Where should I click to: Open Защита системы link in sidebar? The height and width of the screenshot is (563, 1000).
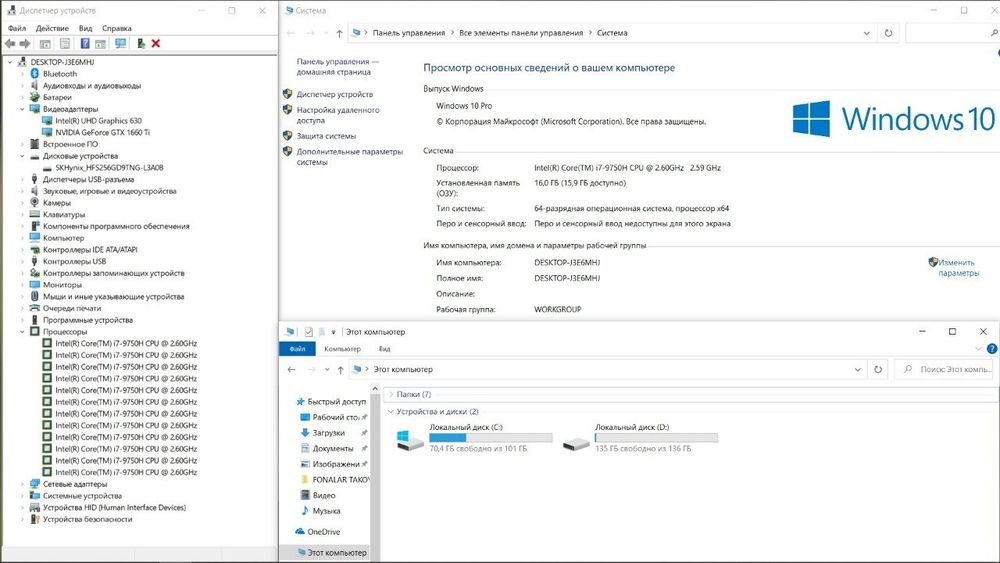pyautogui.click(x=326, y=136)
